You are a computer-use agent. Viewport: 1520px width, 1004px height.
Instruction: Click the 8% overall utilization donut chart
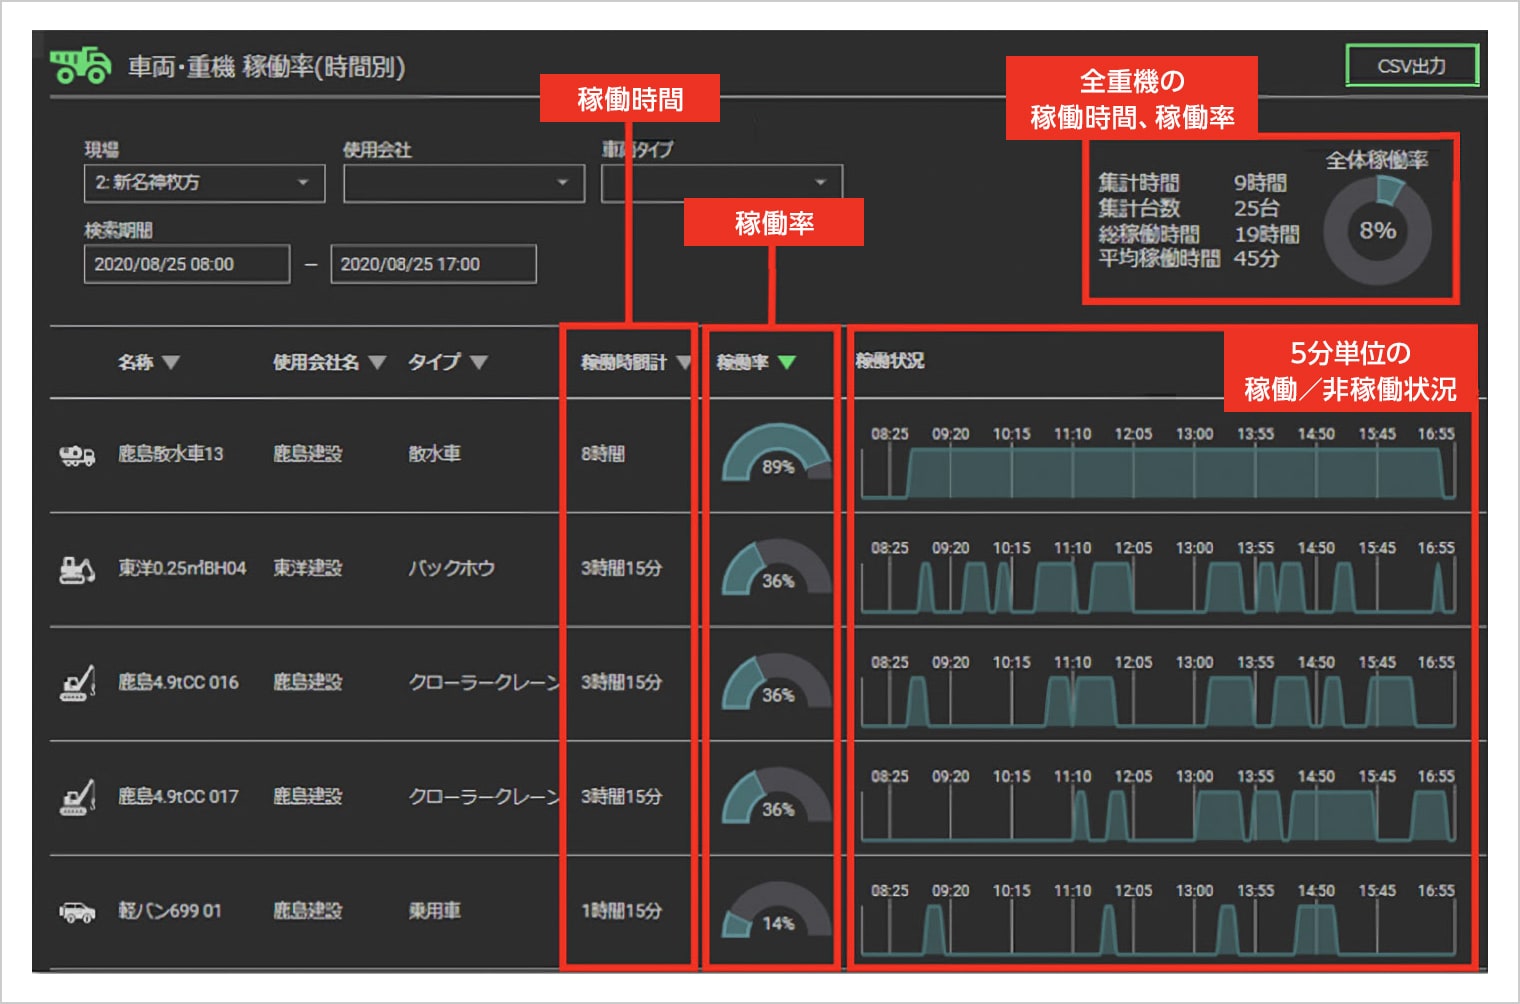pyautogui.click(x=1377, y=230)
